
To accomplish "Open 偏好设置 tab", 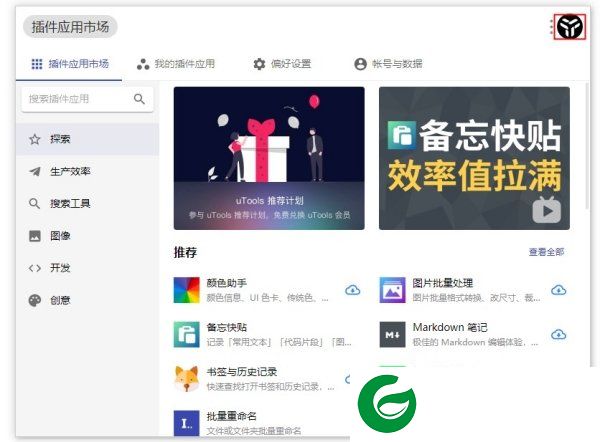I will point(282,64).
